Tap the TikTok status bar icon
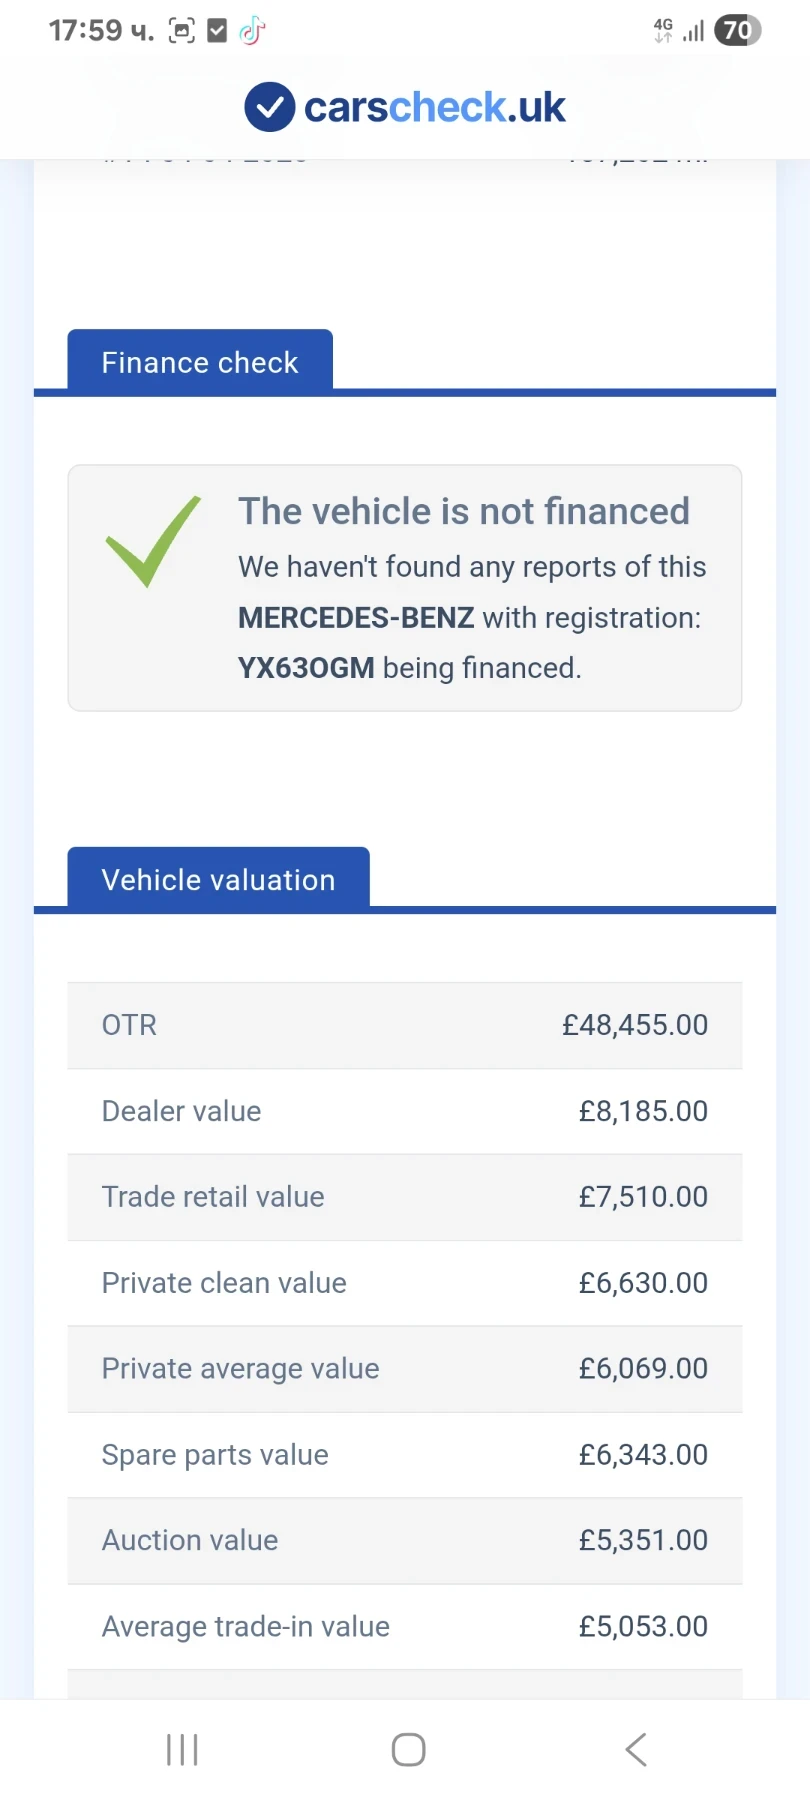The width and height of the screenshot is (810, 1800). click(252, 31)
